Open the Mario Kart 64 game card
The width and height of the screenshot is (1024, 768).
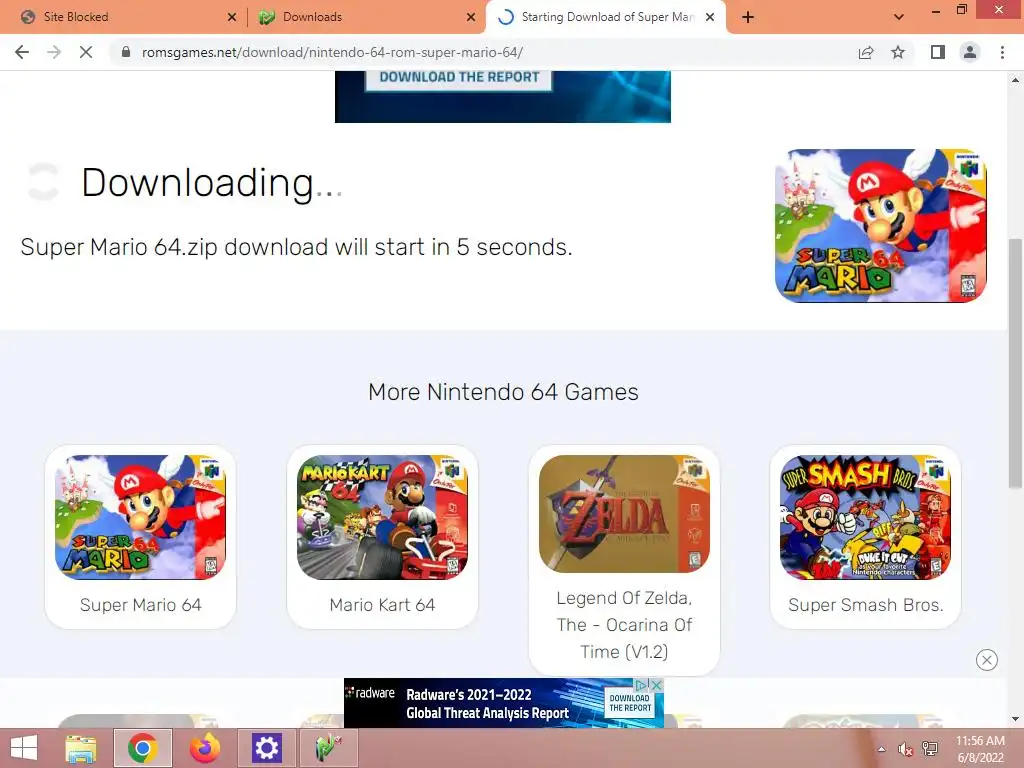pos(382,537)
